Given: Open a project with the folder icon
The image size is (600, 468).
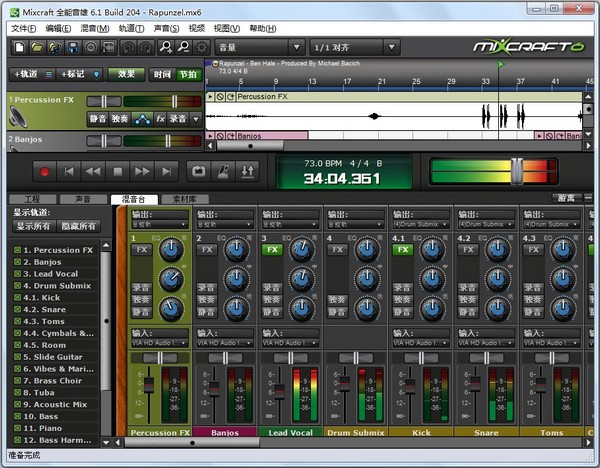Looking at the screenshot, I should click(37, 47).
